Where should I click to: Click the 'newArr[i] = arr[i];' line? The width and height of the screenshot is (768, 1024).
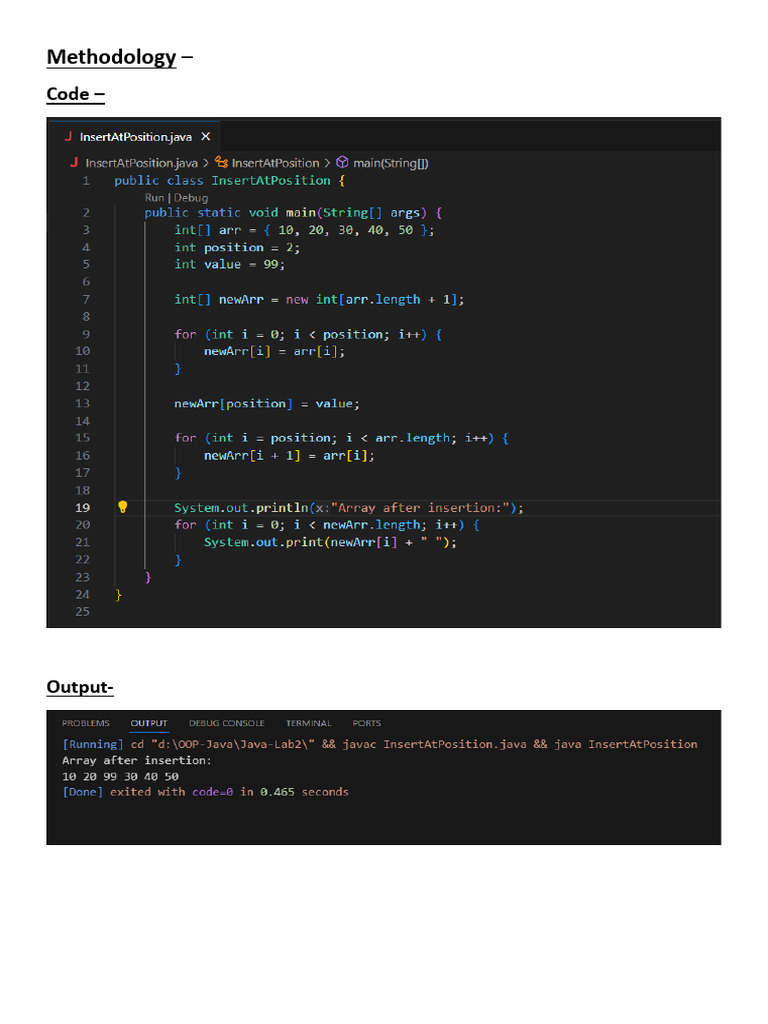point(274,351)
